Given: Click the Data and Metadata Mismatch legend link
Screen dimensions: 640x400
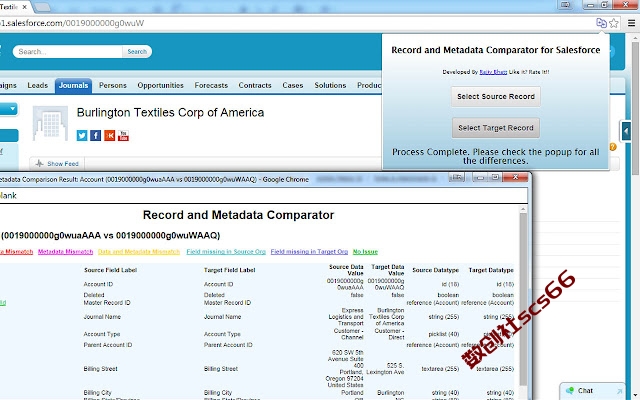Looking at the screenshot, I should coord(139,252).
